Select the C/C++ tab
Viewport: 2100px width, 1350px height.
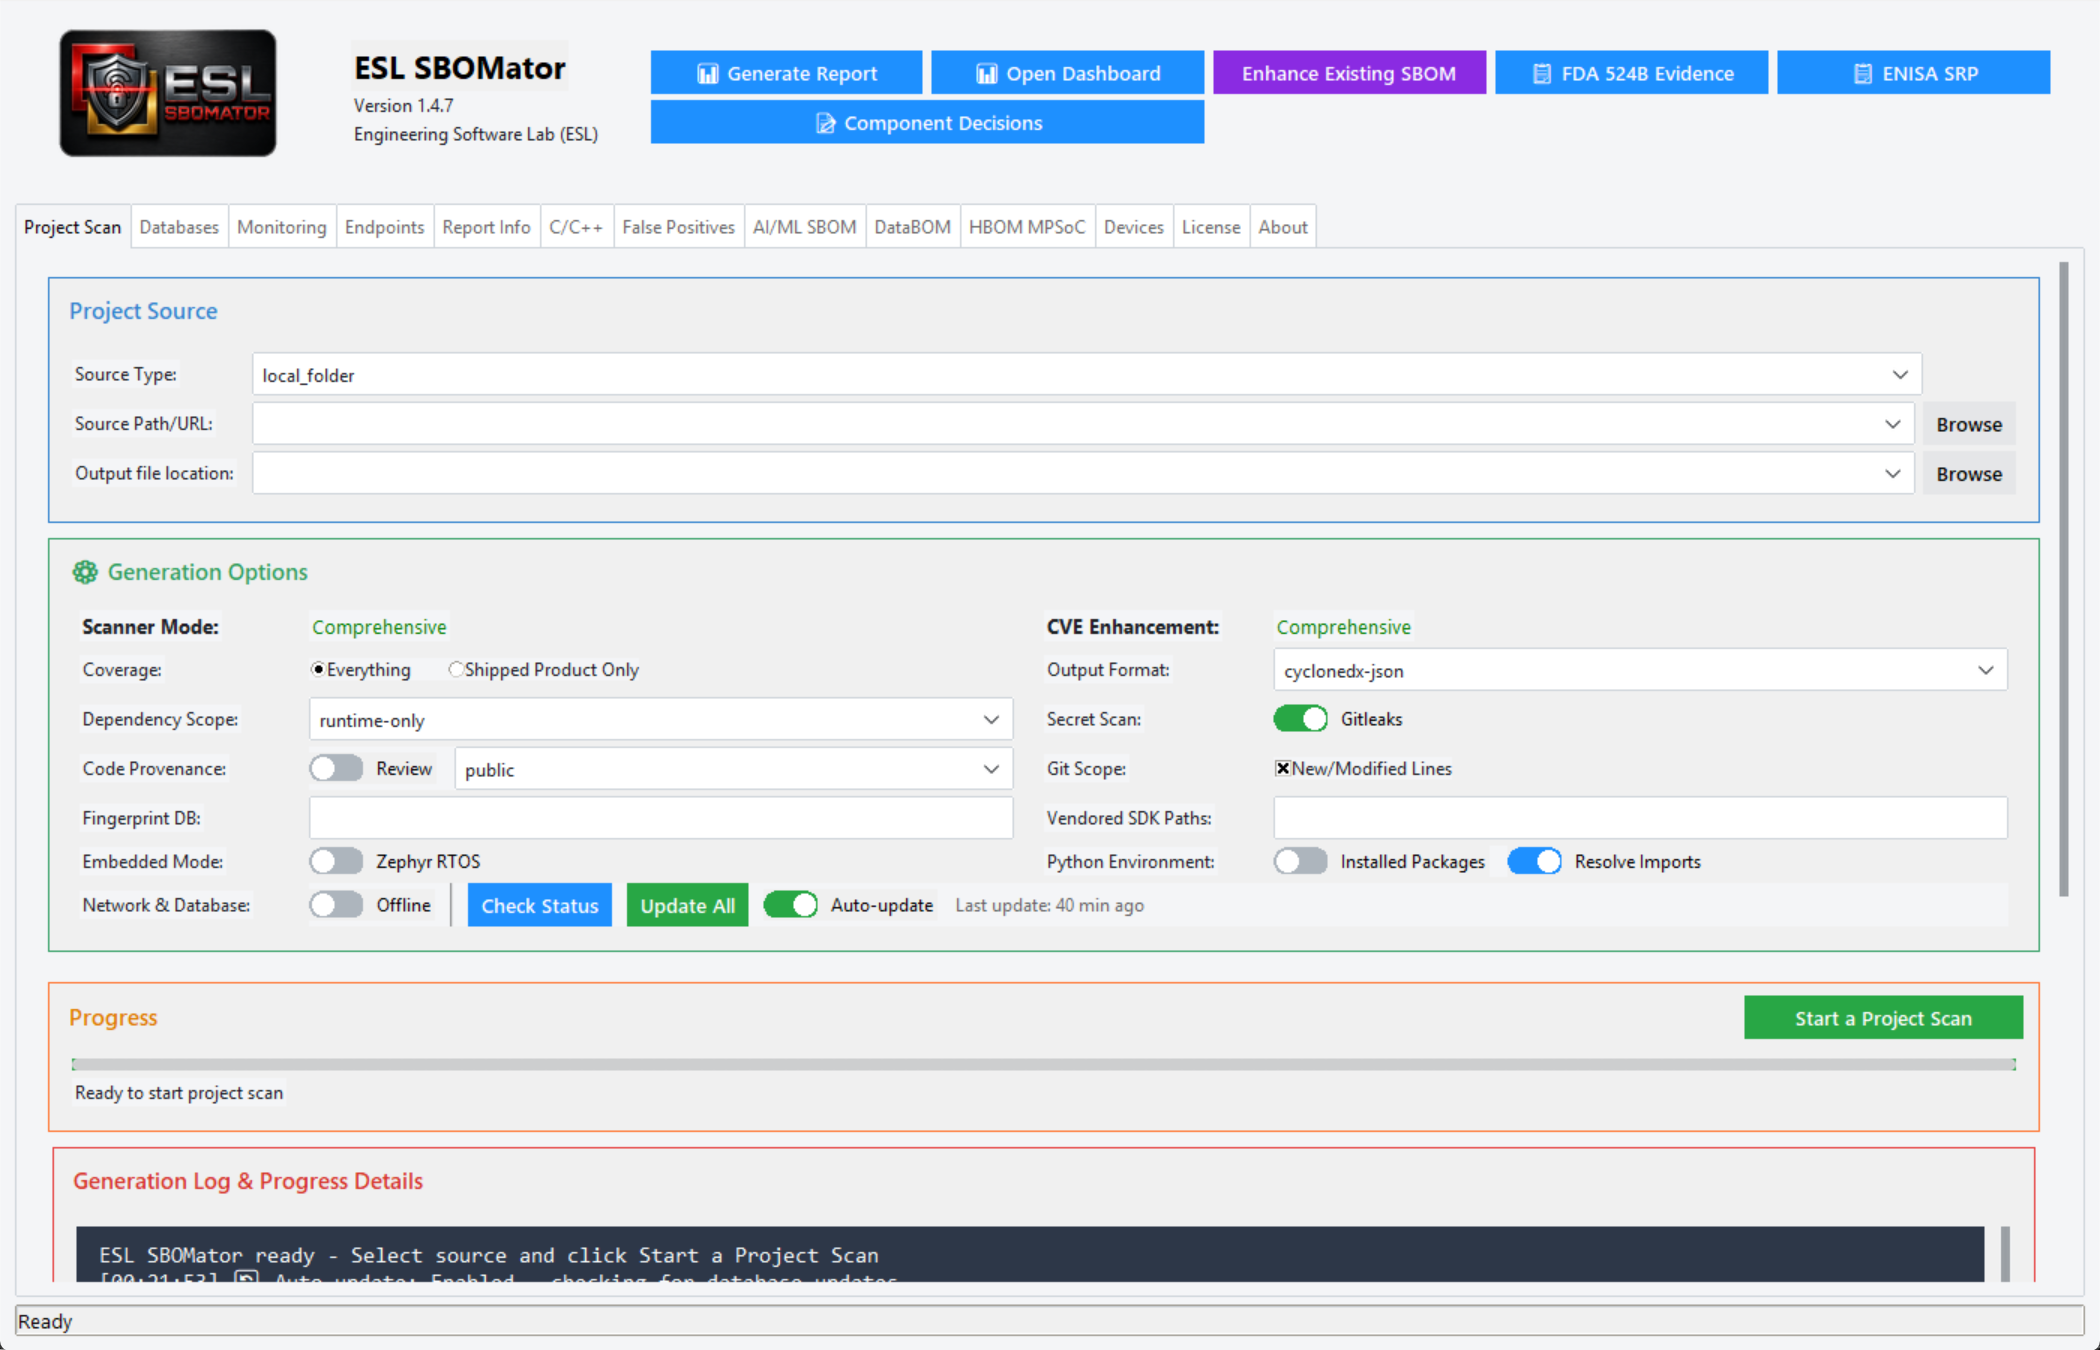pyautogui.click(x=576, y=227)
